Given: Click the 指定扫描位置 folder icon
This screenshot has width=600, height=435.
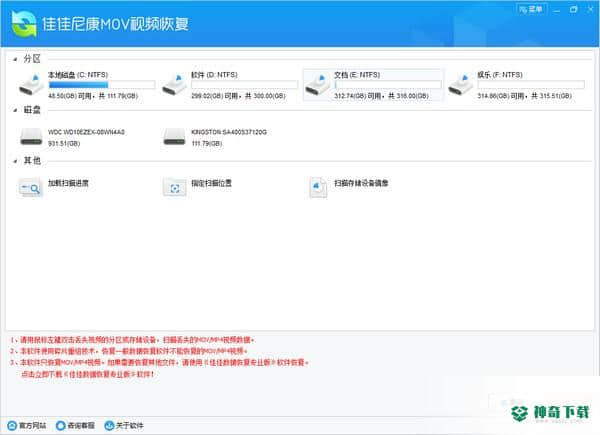Looking at the screenshot, I should coord(174,187).
